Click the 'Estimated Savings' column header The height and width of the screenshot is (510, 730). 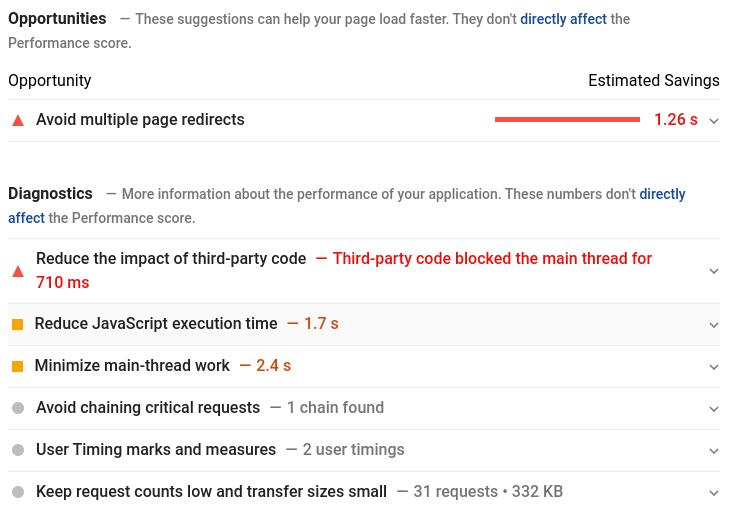pyautogui.click(x=653, y=81)
